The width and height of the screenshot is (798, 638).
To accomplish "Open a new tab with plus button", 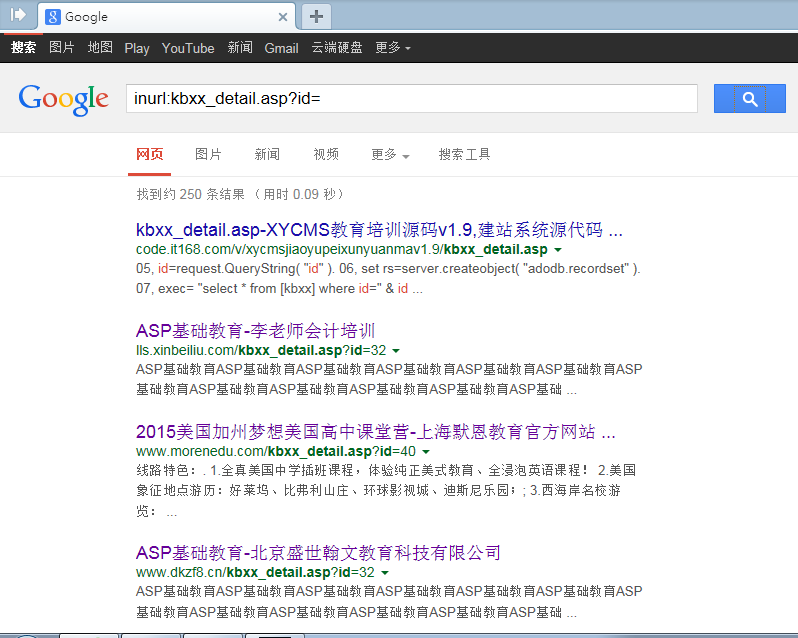I will click(x=317, y=16).
